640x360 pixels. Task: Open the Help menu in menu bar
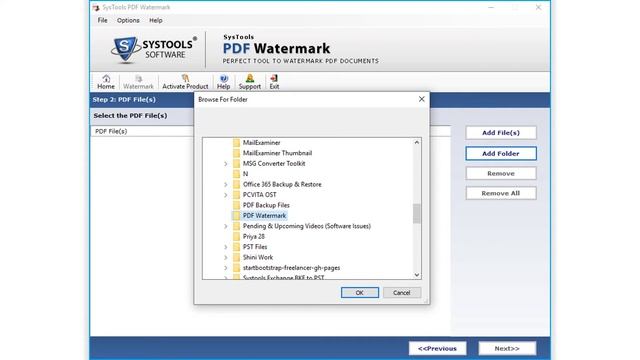pyautogui.click(x=156, y=20)
